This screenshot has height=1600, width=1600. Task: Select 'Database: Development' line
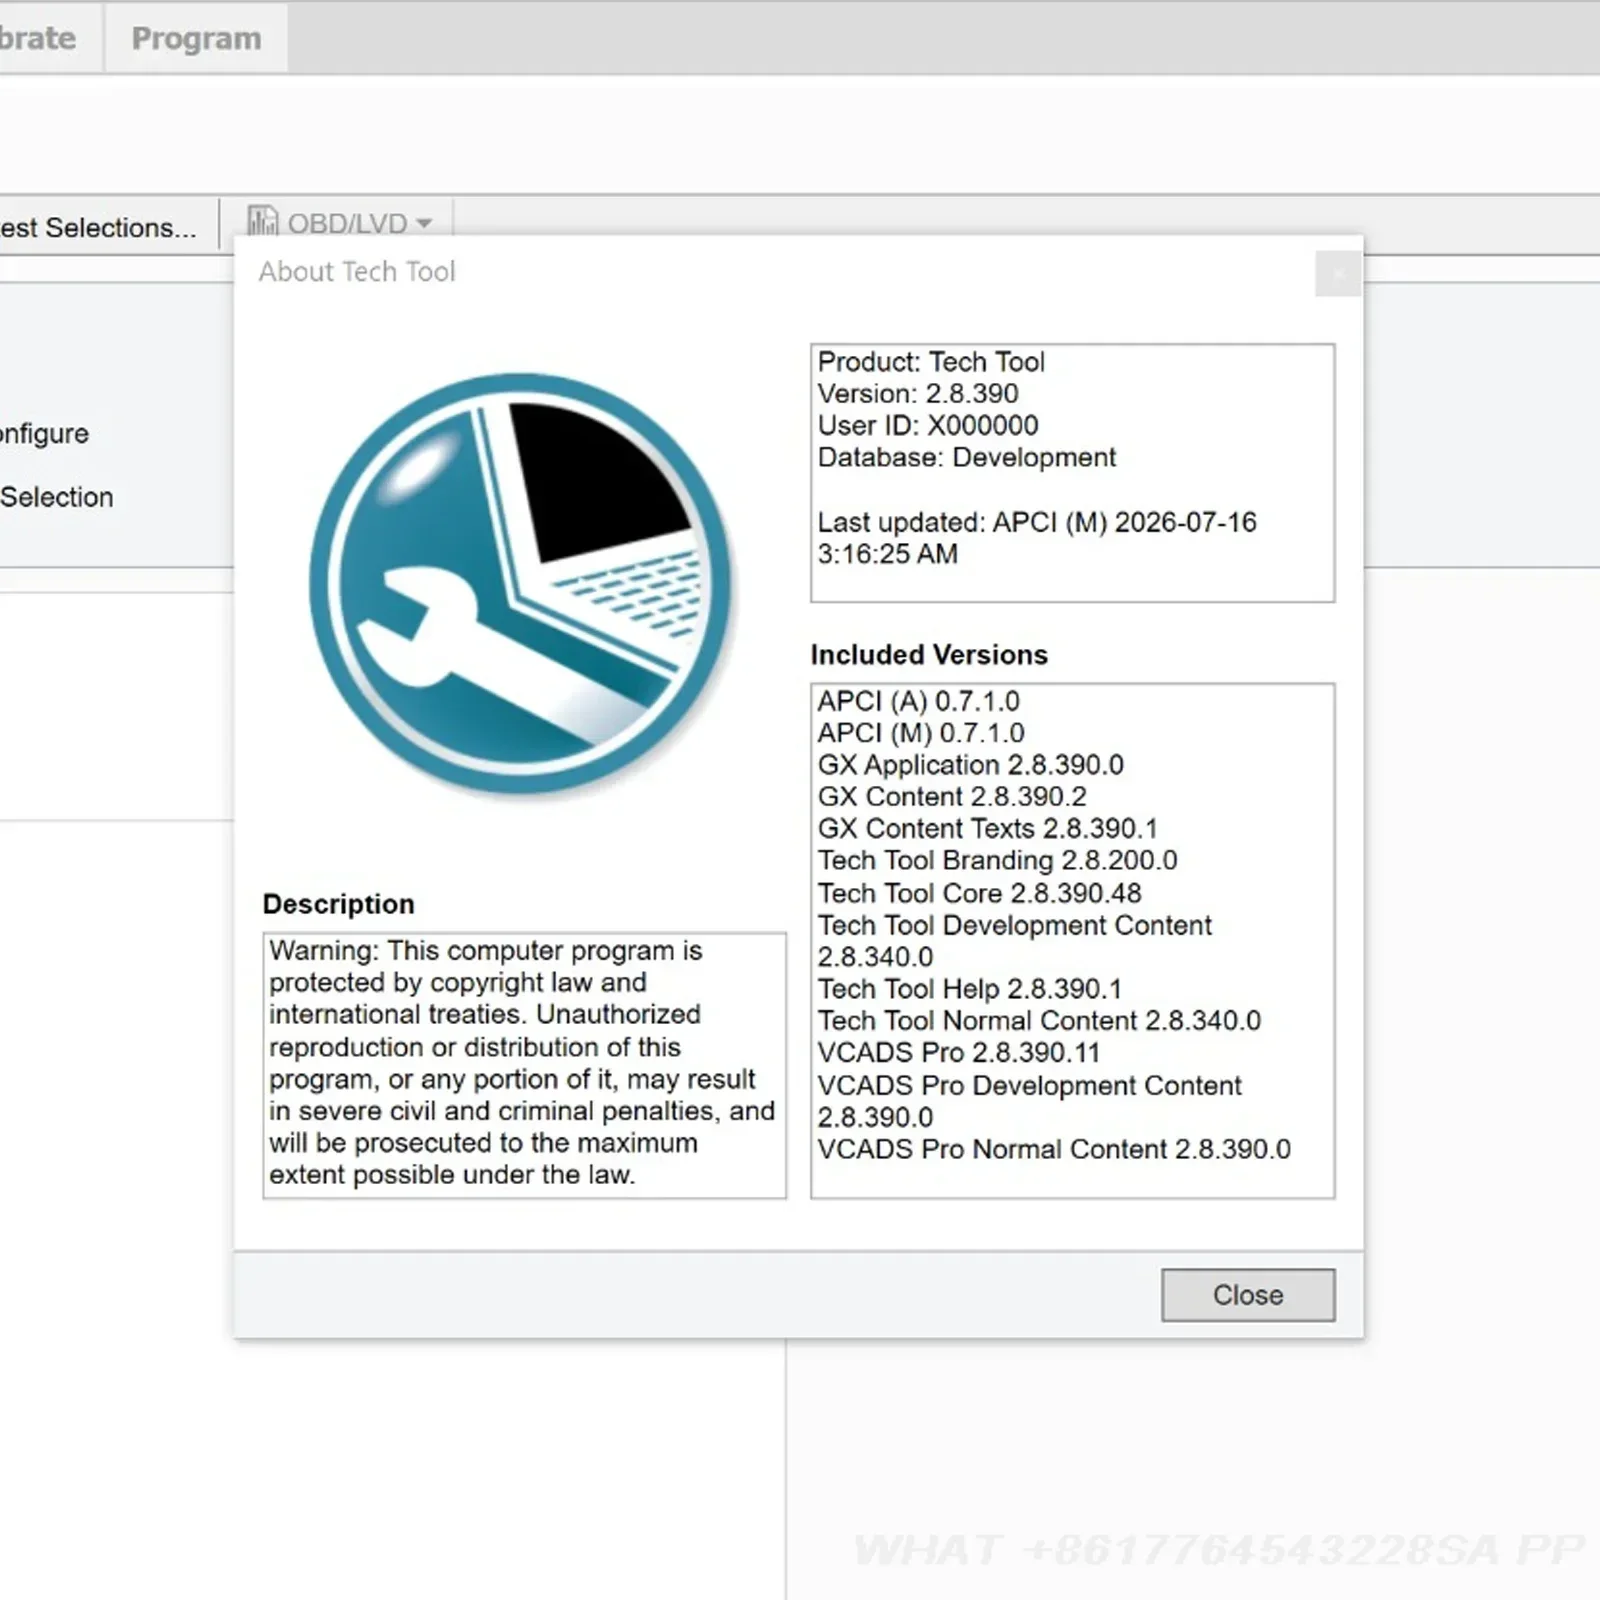966,457
